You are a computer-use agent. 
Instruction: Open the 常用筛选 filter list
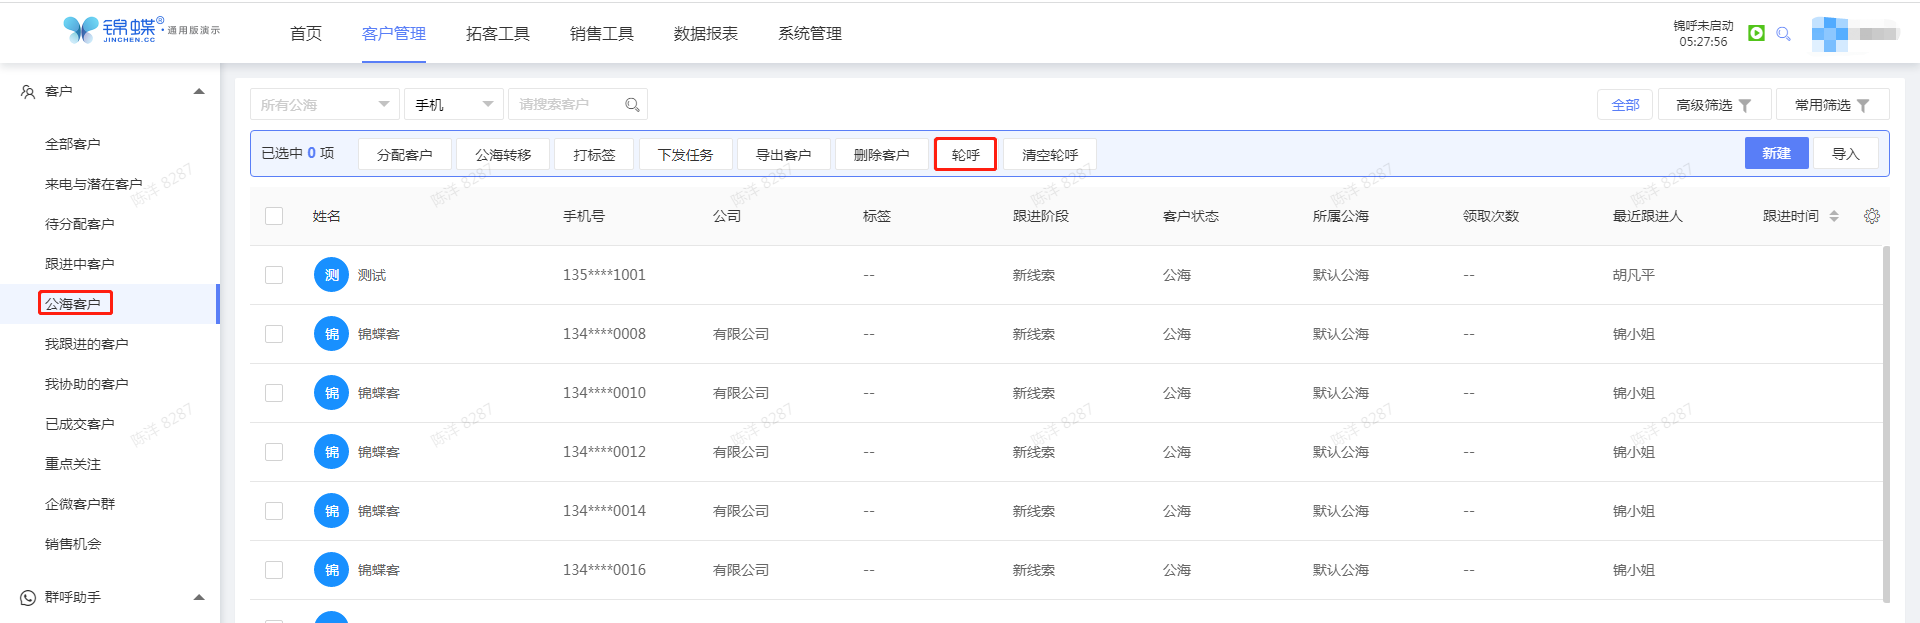pos(1832,105)
